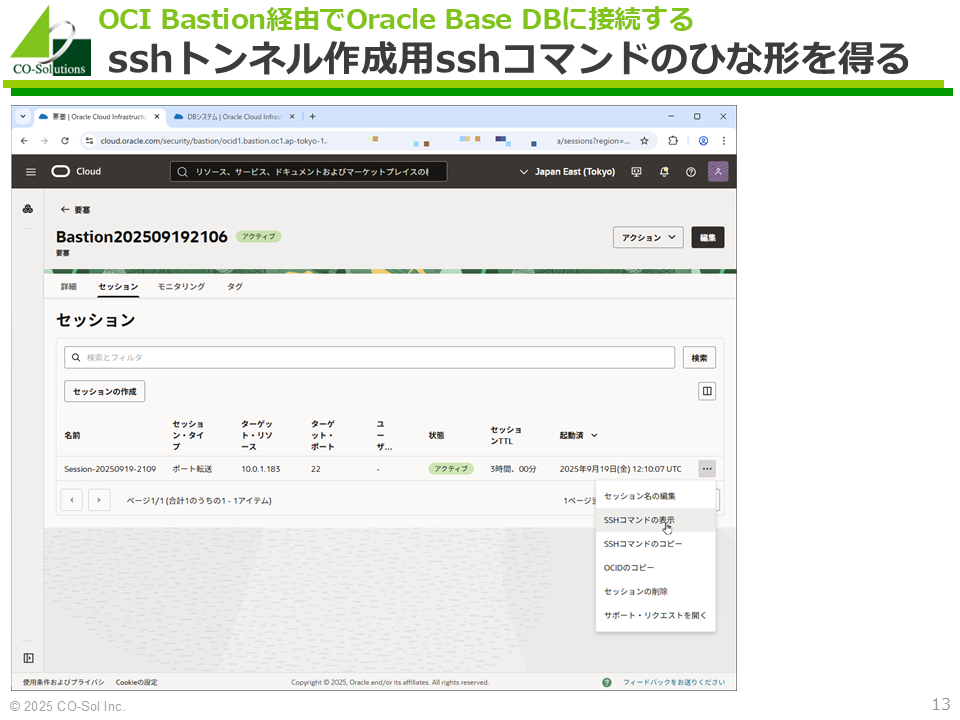Click the アクティブ status badge in session row
This screenshot has width=960, height=720.
tap(451, 469)
